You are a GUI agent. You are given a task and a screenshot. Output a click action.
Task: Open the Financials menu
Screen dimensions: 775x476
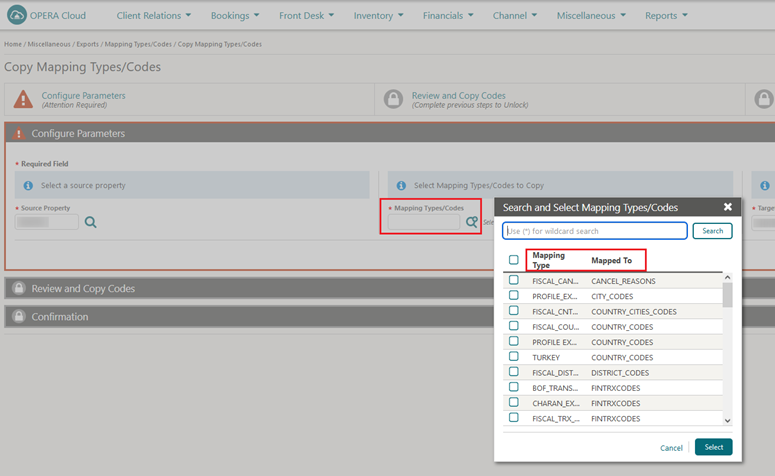[x=448, y=15]
